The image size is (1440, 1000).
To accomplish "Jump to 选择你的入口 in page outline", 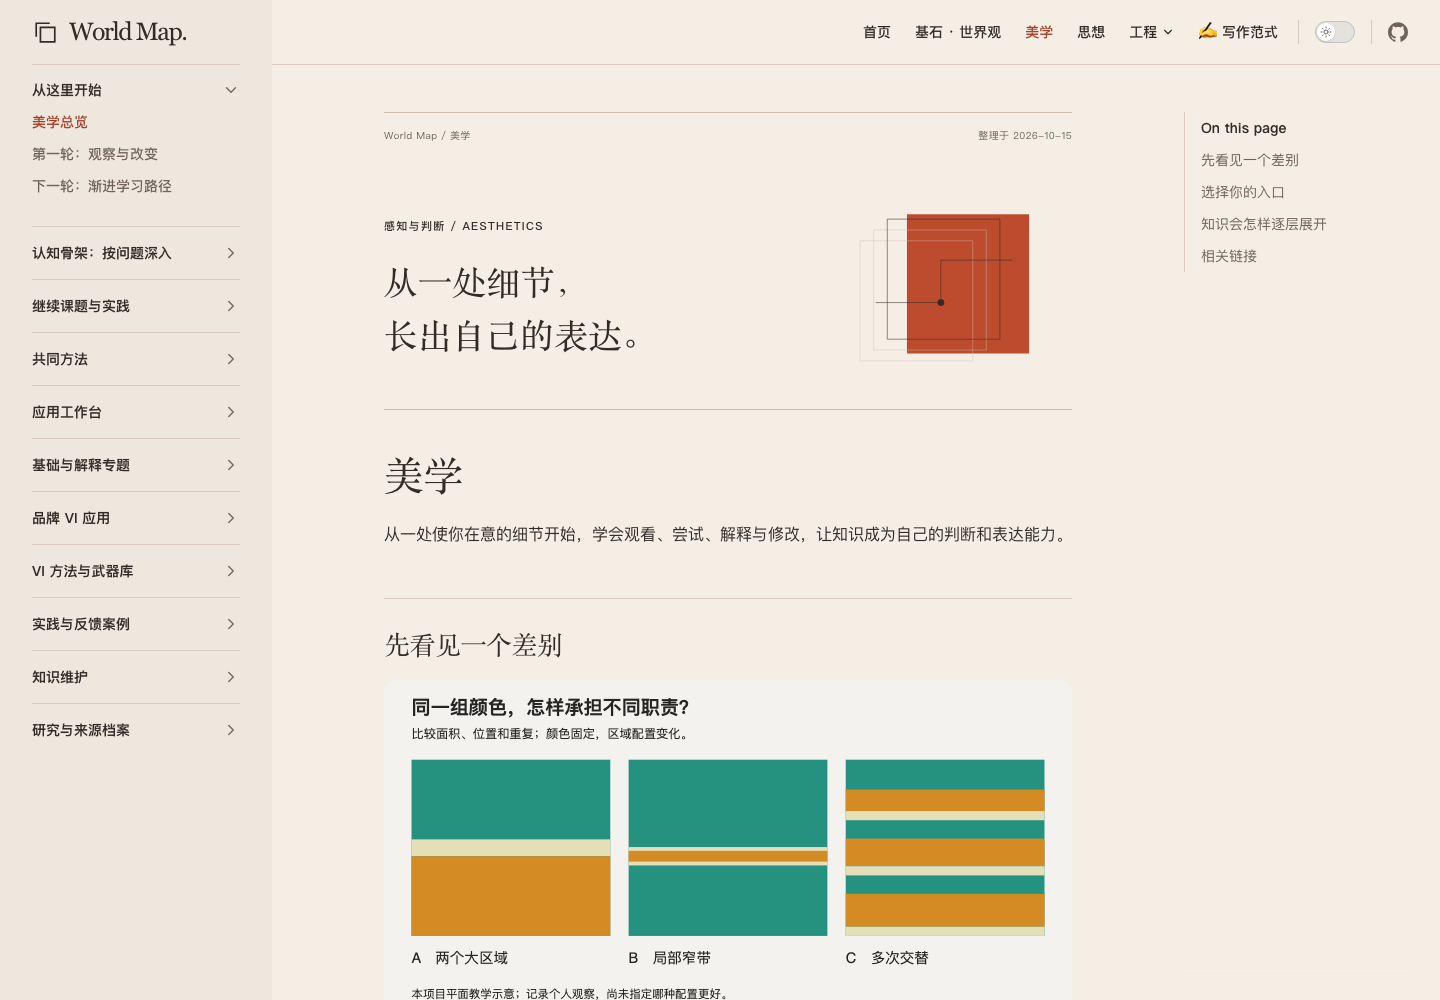I will pyautogui.click(x=1243, y=192).
